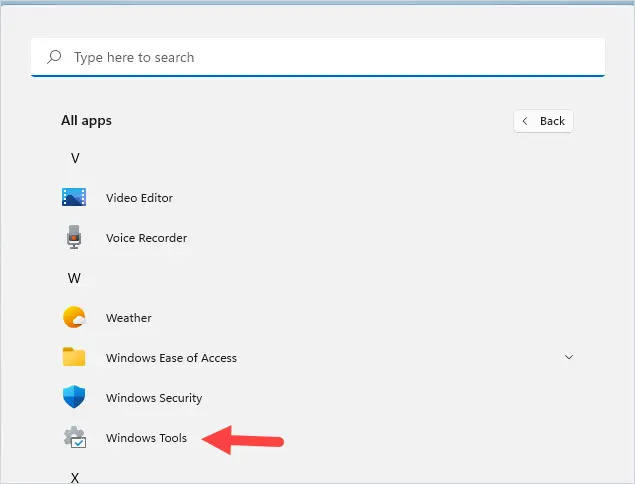Click the Weather sun icon
This screenshot has height=484, width=635.
(75, 317)
